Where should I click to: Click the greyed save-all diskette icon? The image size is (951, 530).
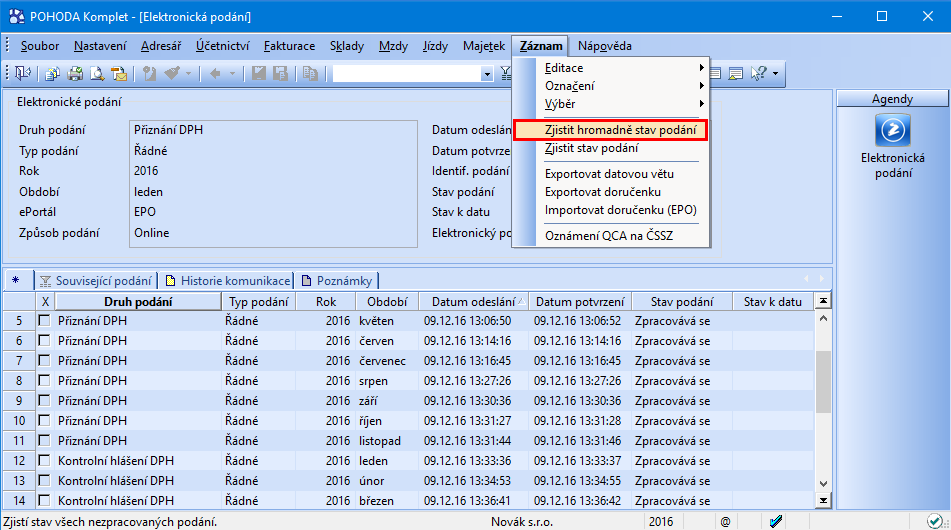click(x=280, y=73)
